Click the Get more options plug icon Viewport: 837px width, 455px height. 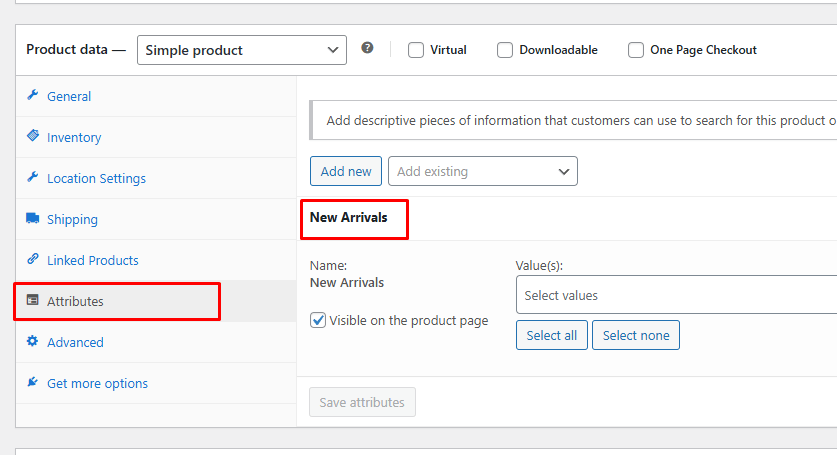click(x=33, y=382)
